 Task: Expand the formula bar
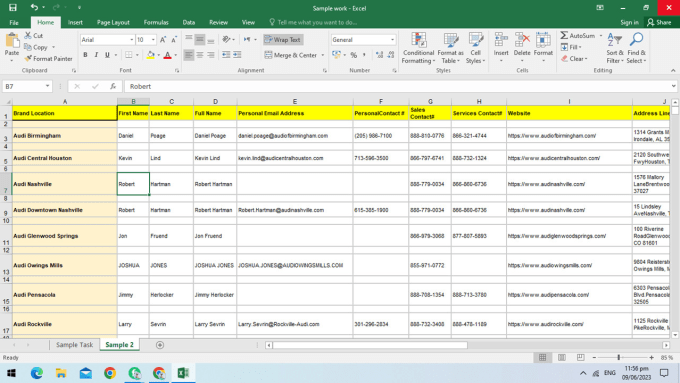[x=673, y=86]
